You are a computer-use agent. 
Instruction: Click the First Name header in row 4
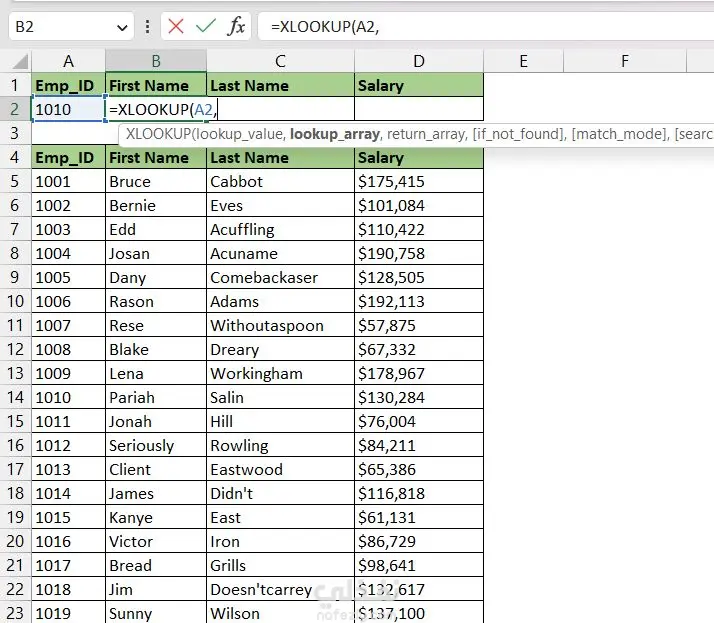tap(156, 157)
